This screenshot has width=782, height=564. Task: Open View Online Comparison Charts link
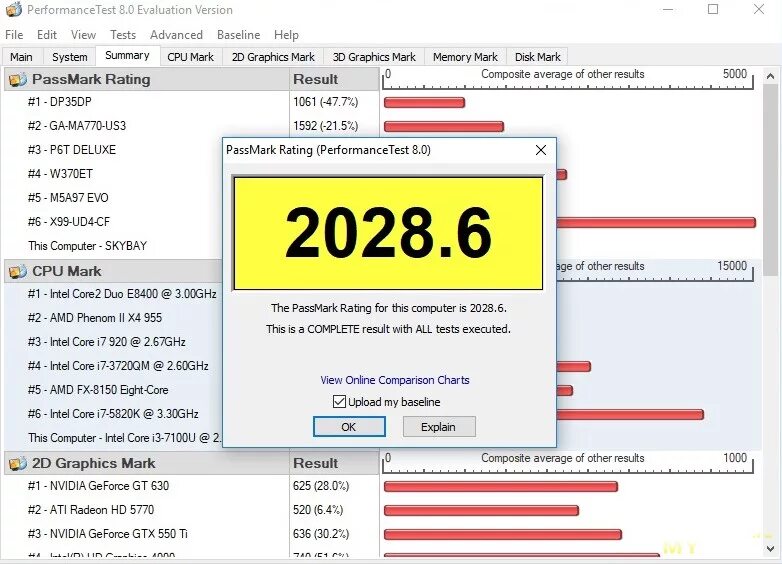tap(394, 380)
